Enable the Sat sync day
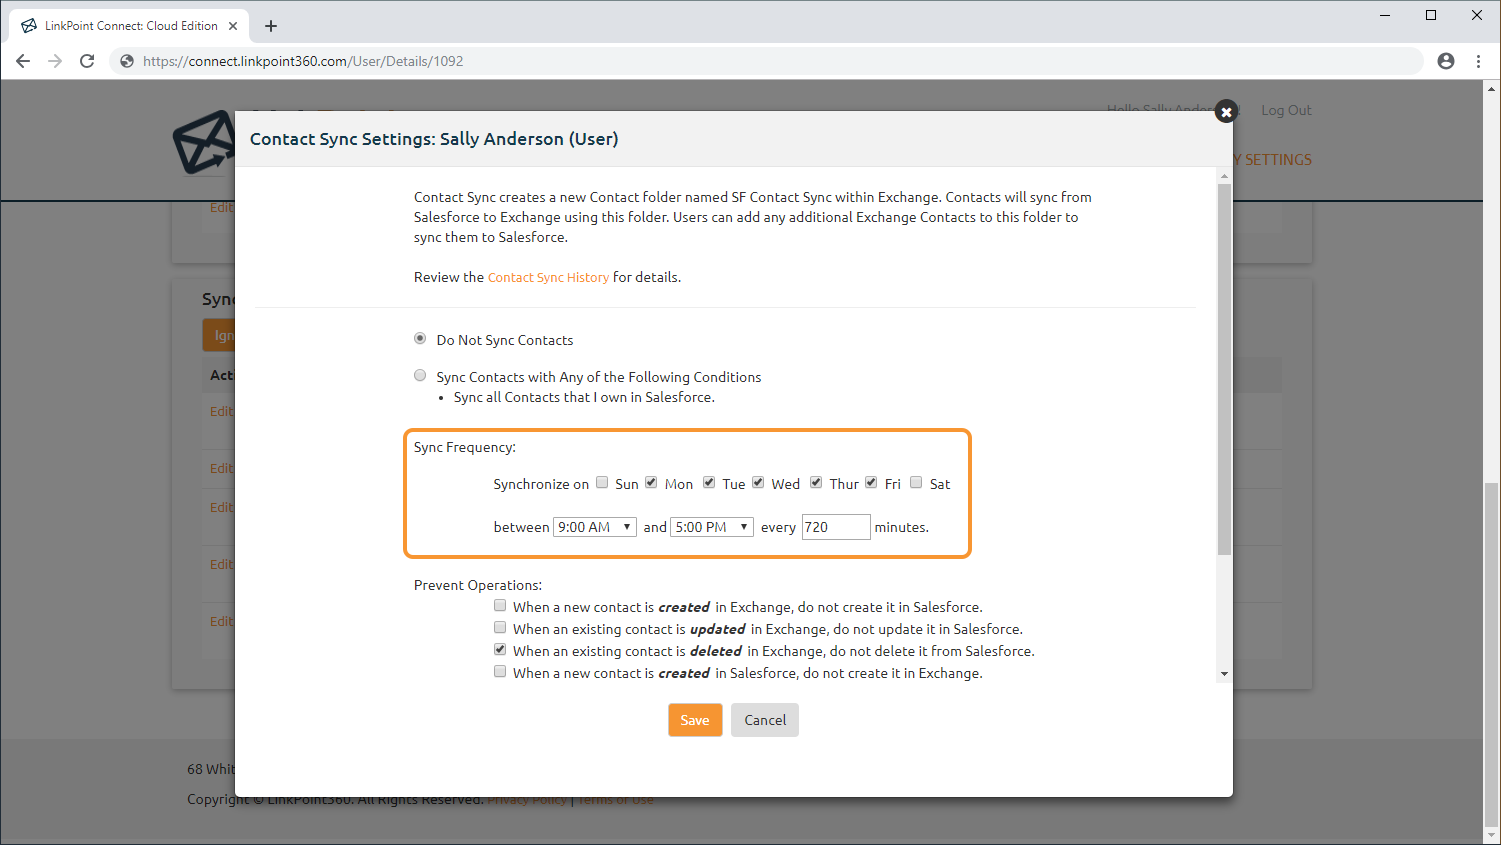Screen dimensions: 1501x845 [916, 482]
